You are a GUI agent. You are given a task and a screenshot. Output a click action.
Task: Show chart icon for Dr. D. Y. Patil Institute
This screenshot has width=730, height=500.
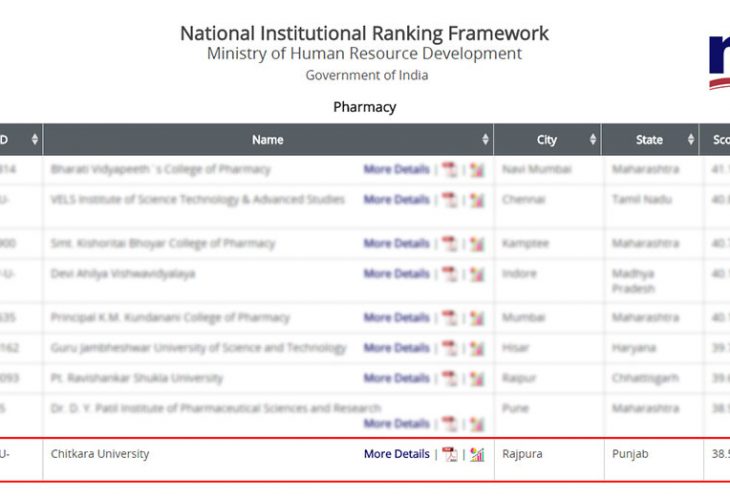[x=477, y=424]
